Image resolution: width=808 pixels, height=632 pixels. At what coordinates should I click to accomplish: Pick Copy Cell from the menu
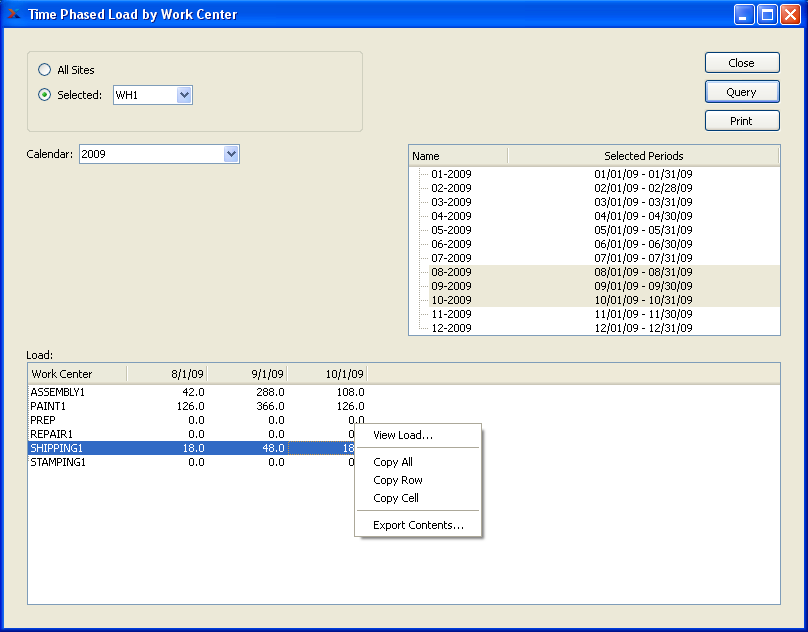click(396, 498)
